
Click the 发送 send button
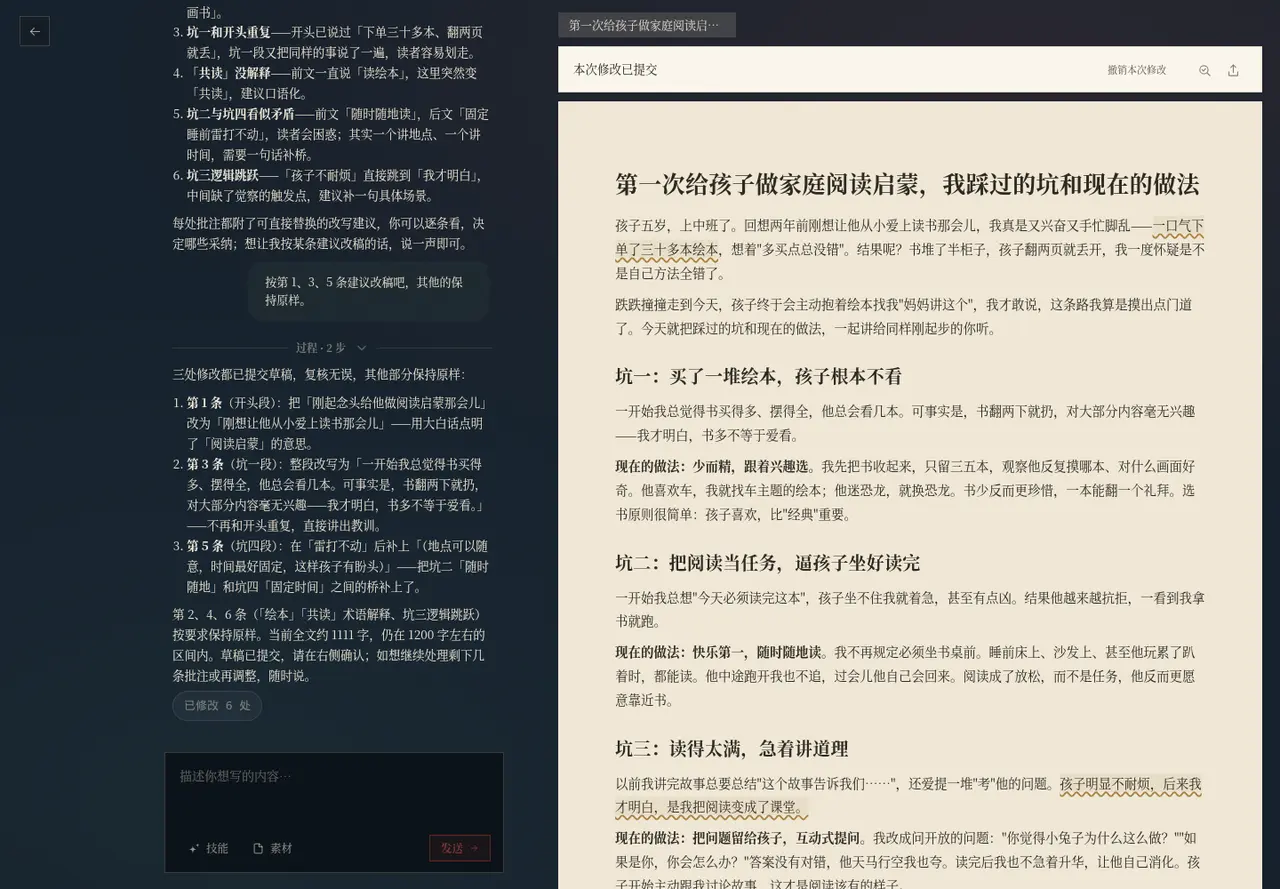coord(460,848)
